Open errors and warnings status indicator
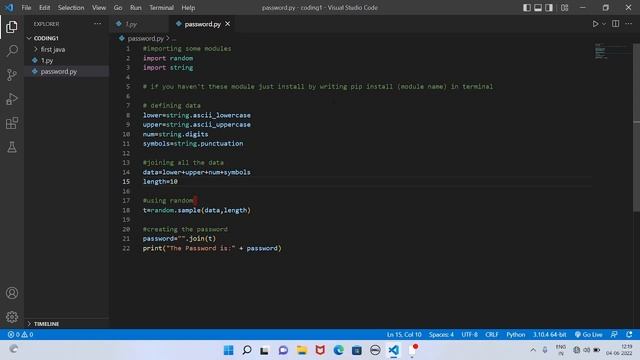 [x=20, y=335]
